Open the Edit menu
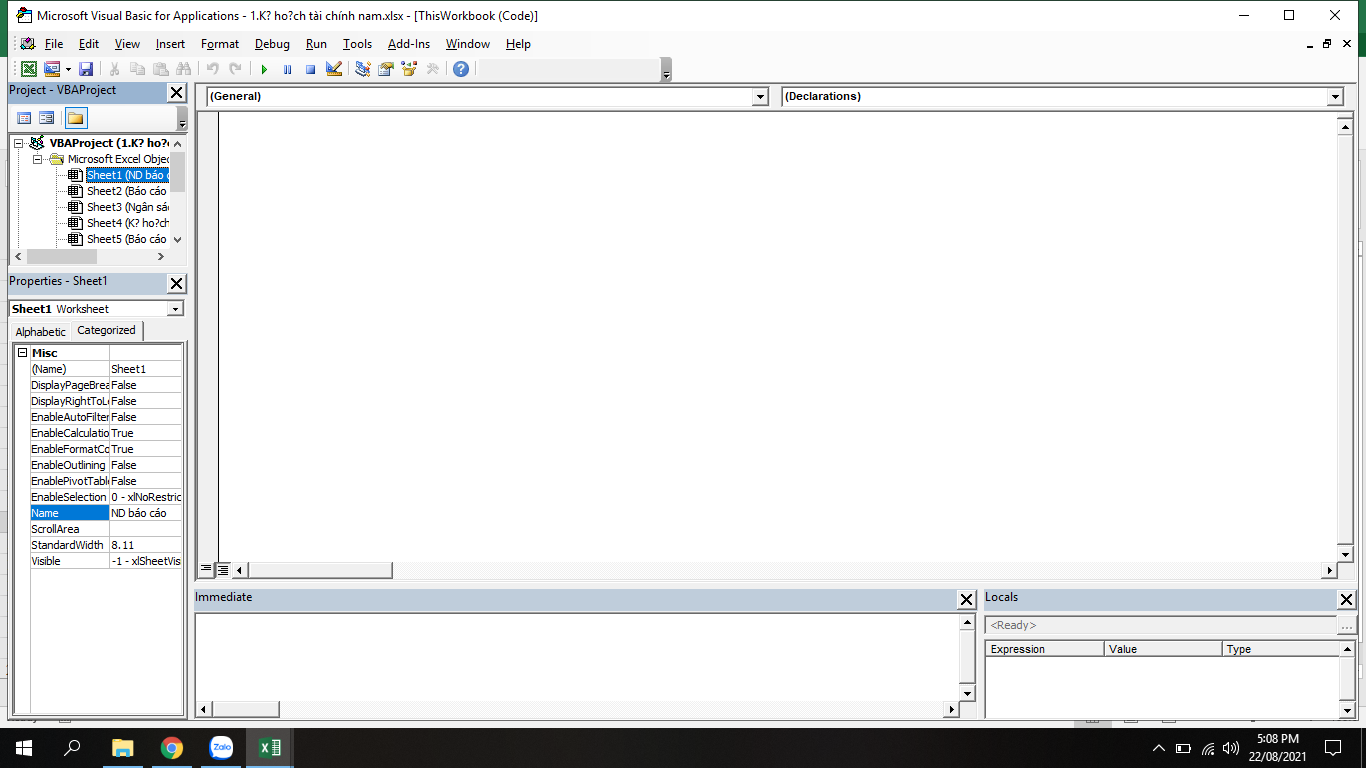The width and height of the screenshot is (1366, 768). pos(89,44)
